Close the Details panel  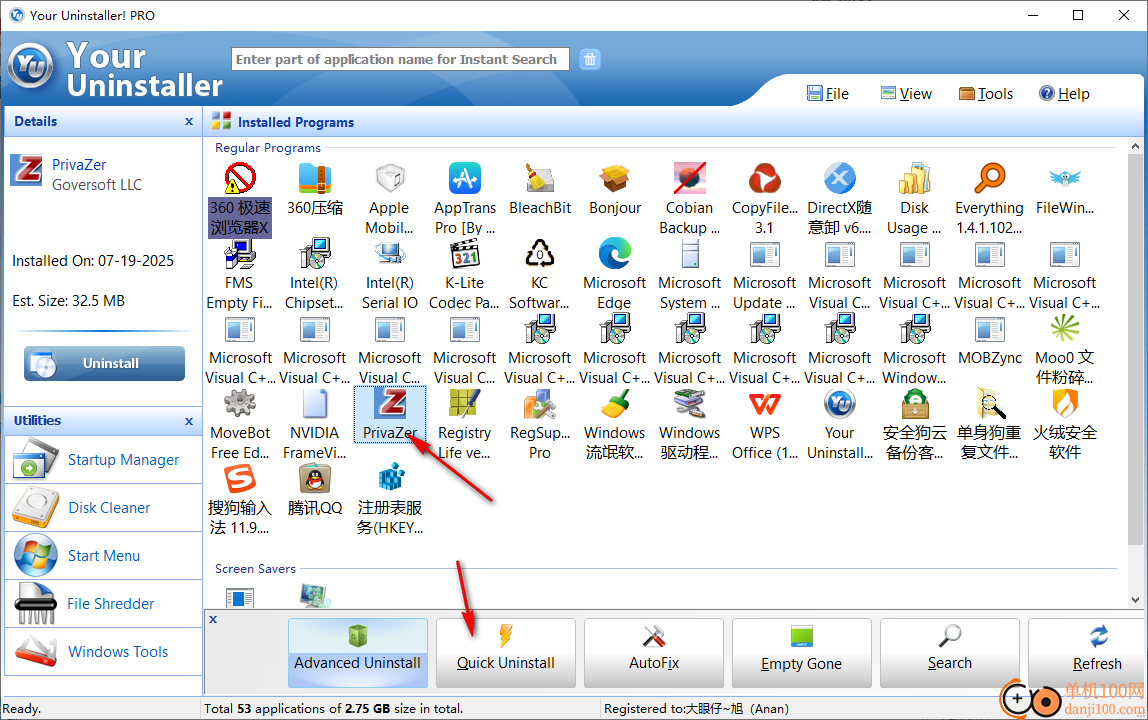tap(189, 122)
